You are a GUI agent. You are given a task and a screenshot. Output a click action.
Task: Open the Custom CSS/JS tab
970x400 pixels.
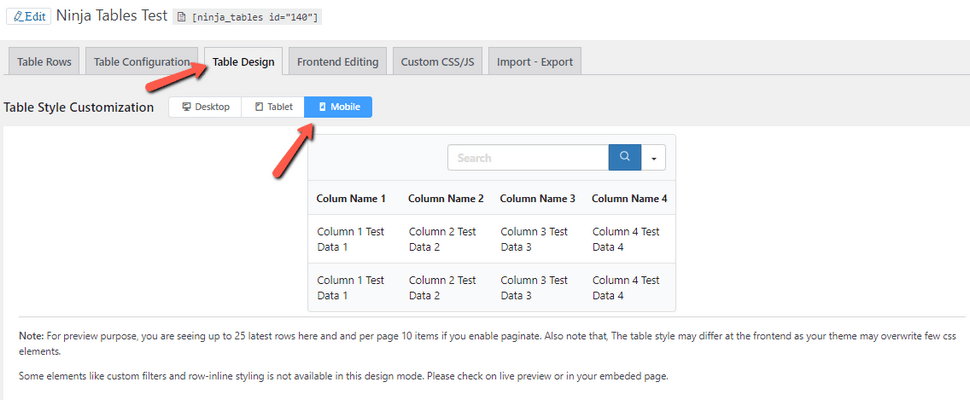point(437,61)
